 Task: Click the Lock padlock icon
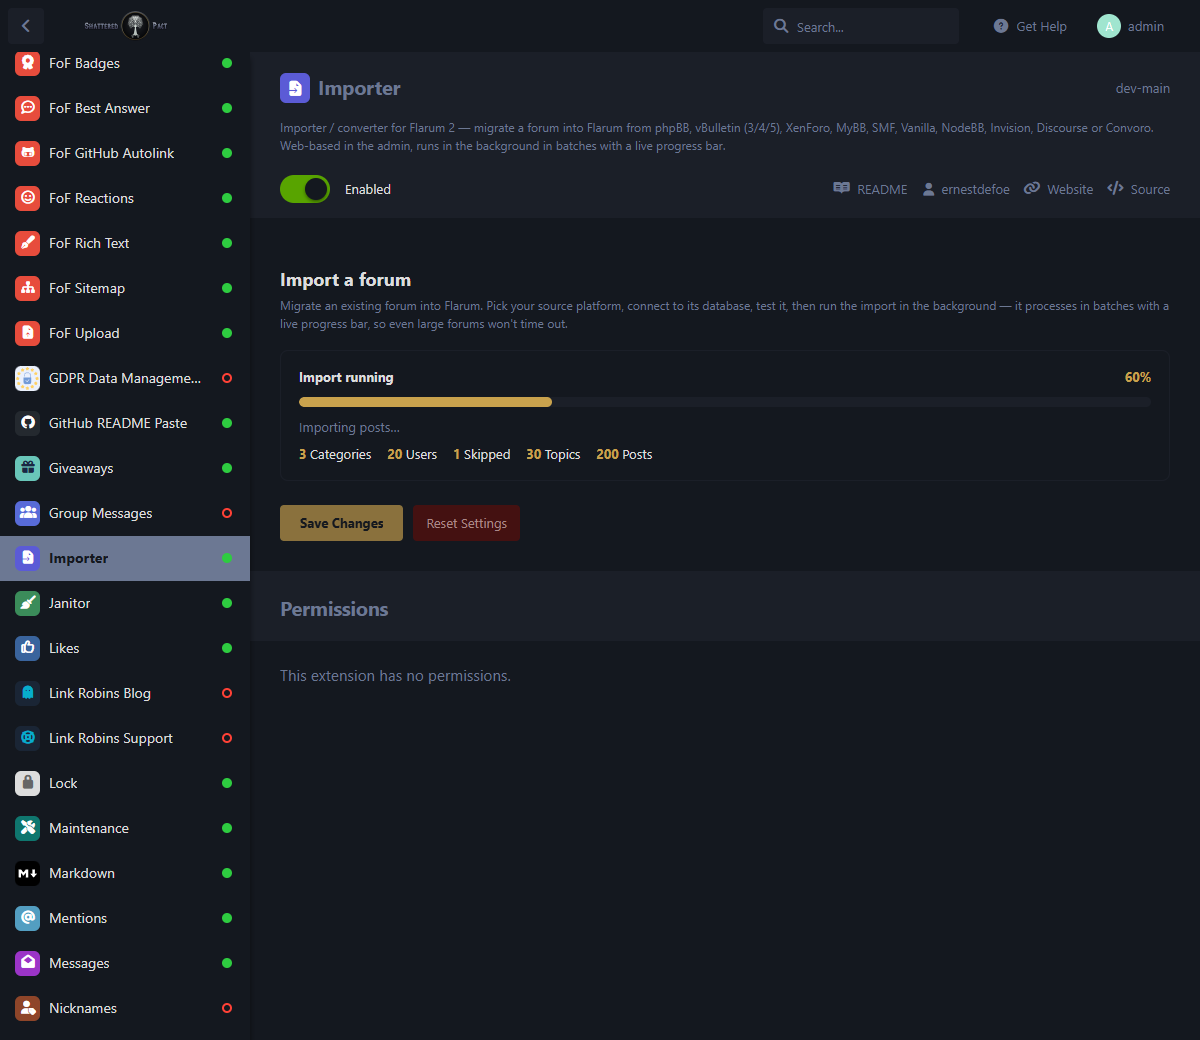[28, 783]
